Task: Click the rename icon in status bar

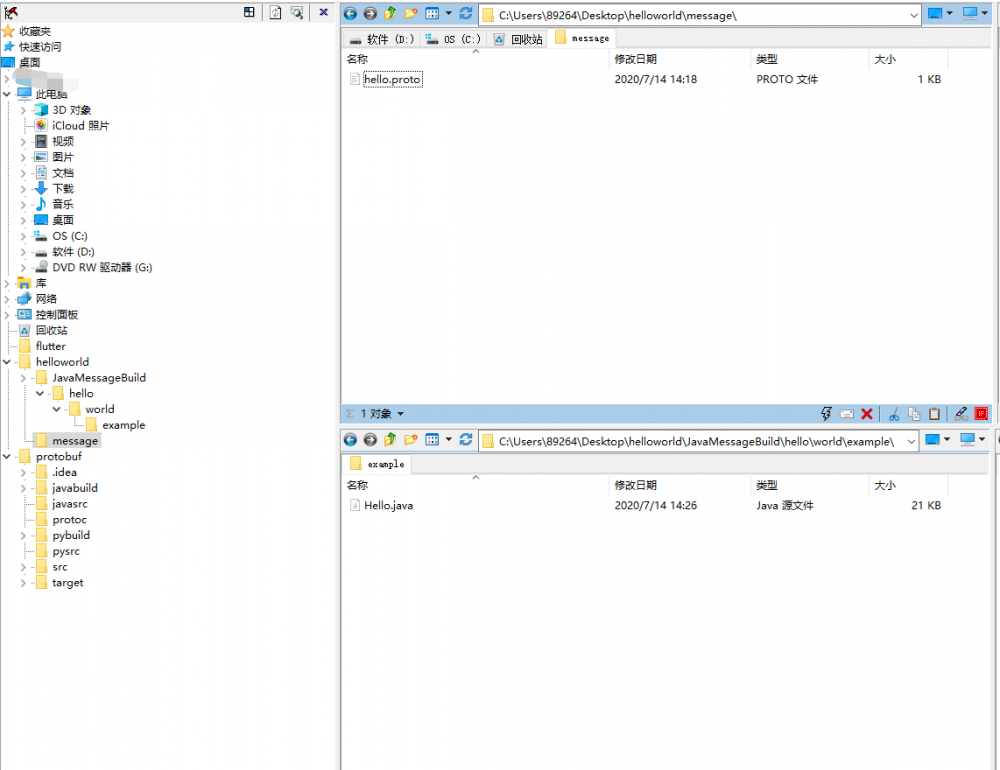Action: click(847, 413)
